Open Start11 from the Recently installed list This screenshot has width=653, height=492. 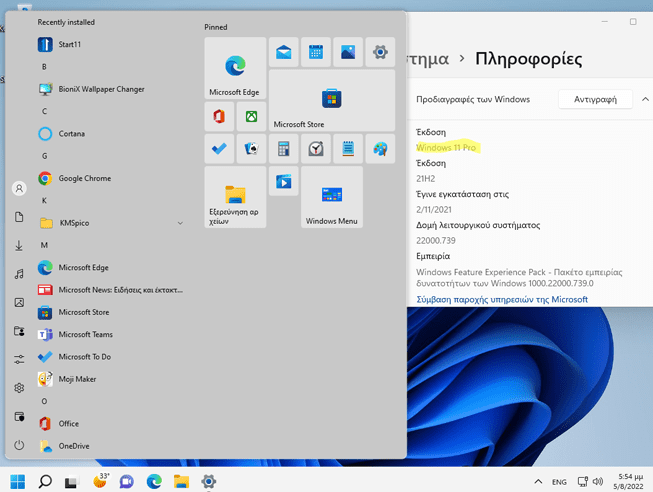[110, 44]
